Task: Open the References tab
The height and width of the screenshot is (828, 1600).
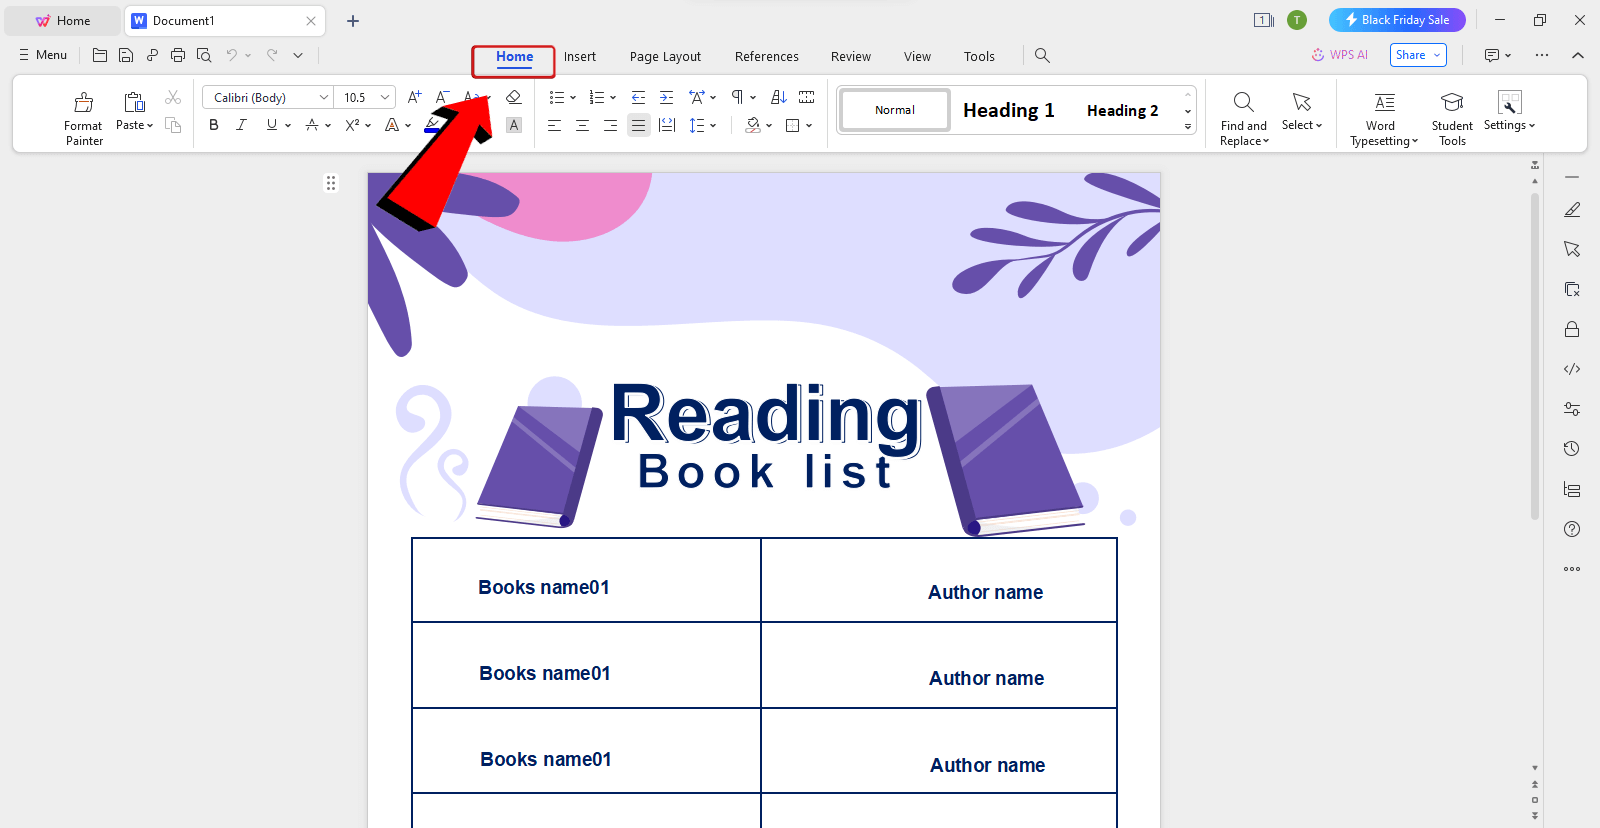Action: point(767,57)
